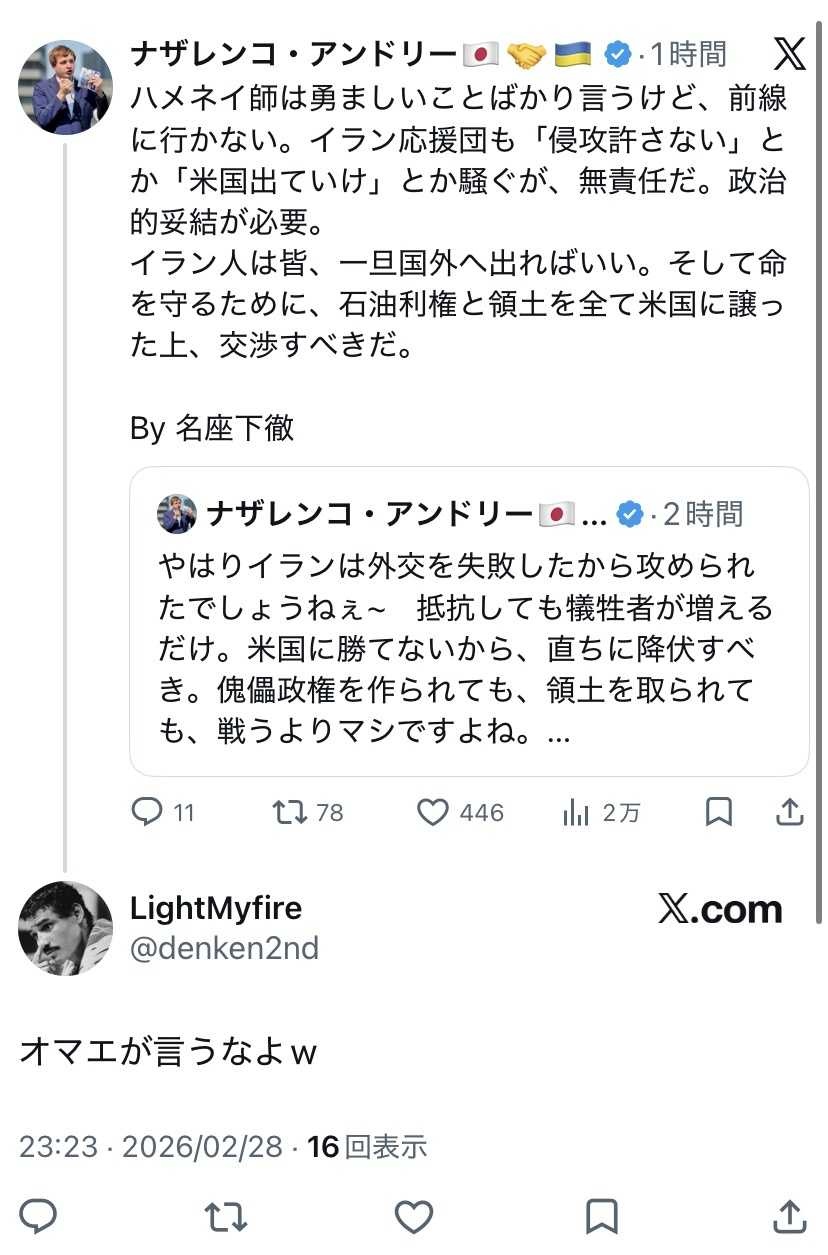Image resolution: width=828 pixels, height=1255 pixels.
Task: Open the embedded quoted post from 2時間 ago
Action: (468, 640)
